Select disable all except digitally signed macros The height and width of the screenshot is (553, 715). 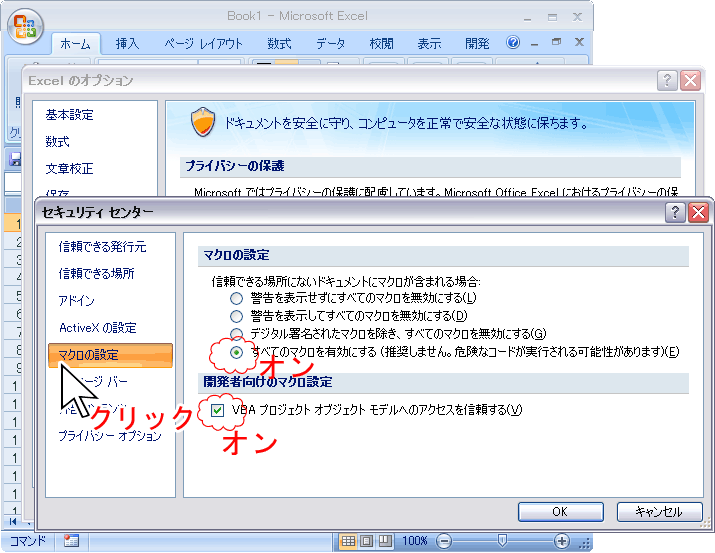coord(236,334)
